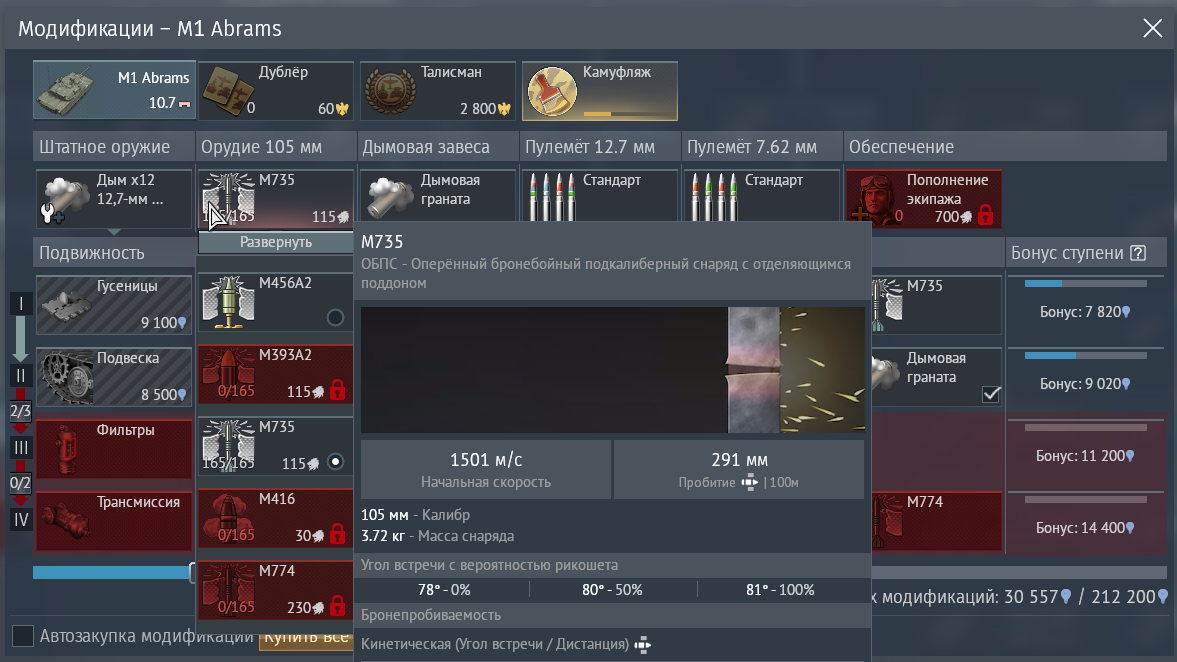This screenshot has height=662, width=1177.
Task: Click the Бонус ступени help question mark
Action: point(1138,253)
